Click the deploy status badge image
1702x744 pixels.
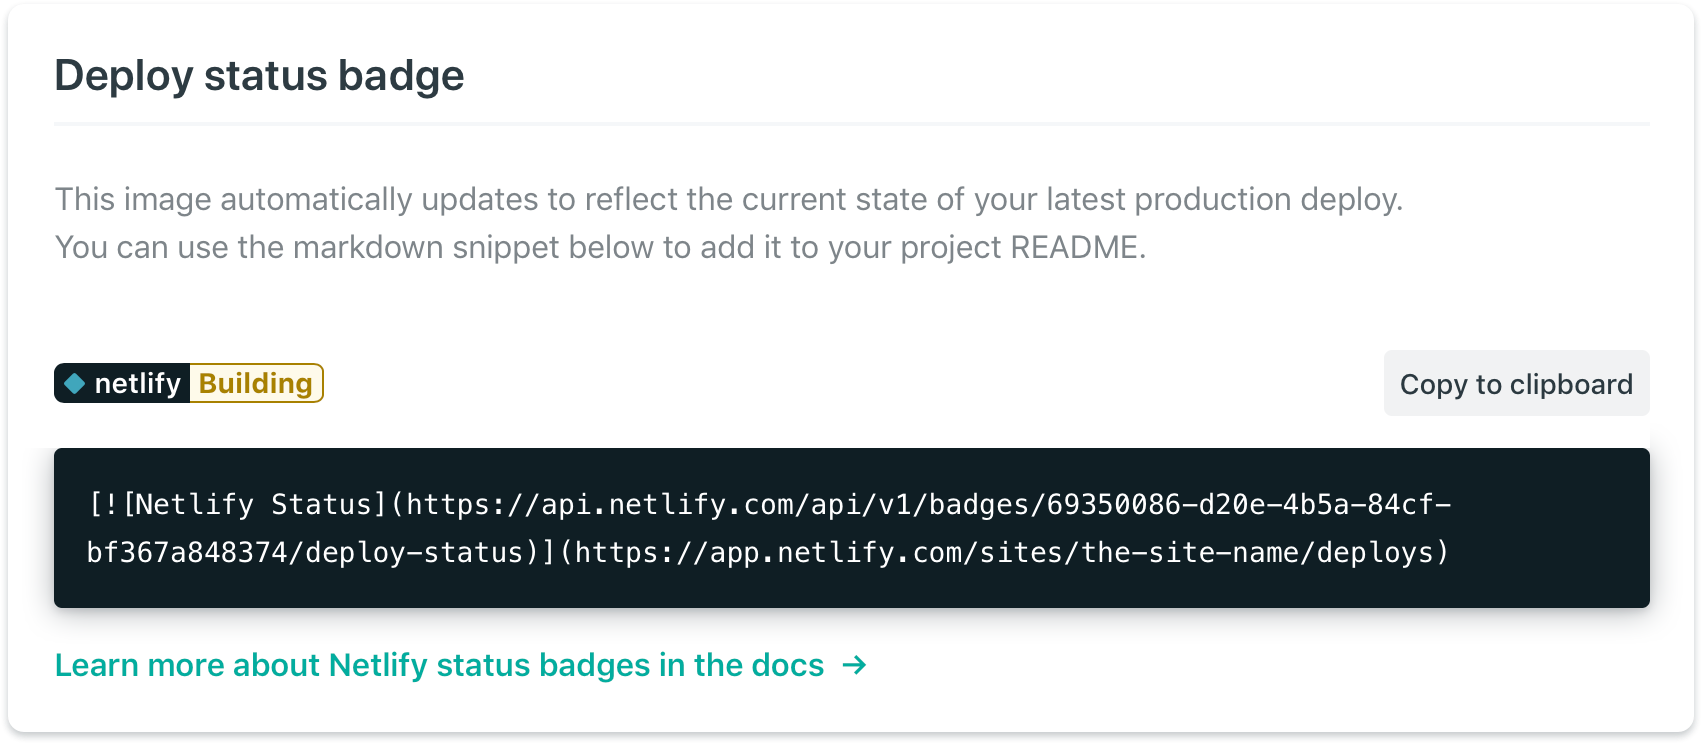pos(188,383)
